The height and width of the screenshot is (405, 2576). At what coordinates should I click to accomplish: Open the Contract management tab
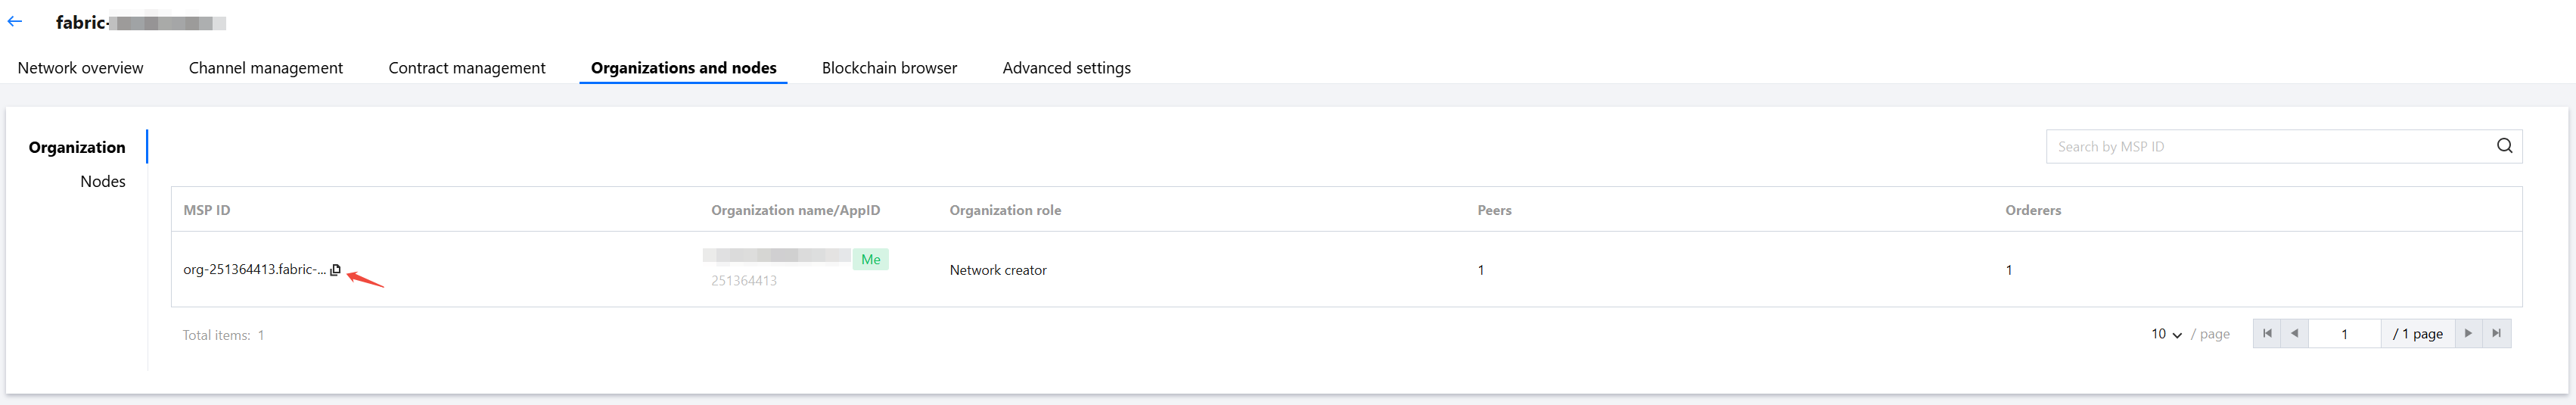pyautogui.click(x=467, y=68)
